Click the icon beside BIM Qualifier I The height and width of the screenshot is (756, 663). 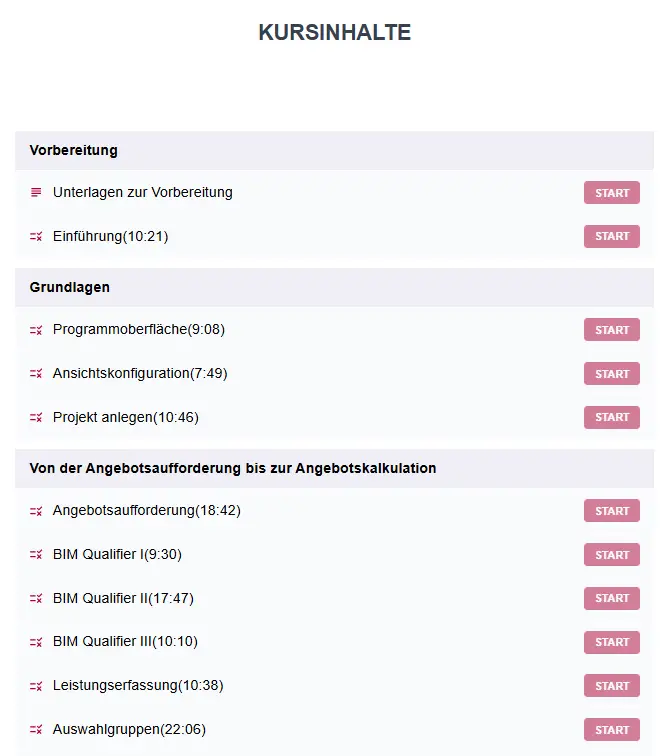pyautogui.click(x=36, y=555)
